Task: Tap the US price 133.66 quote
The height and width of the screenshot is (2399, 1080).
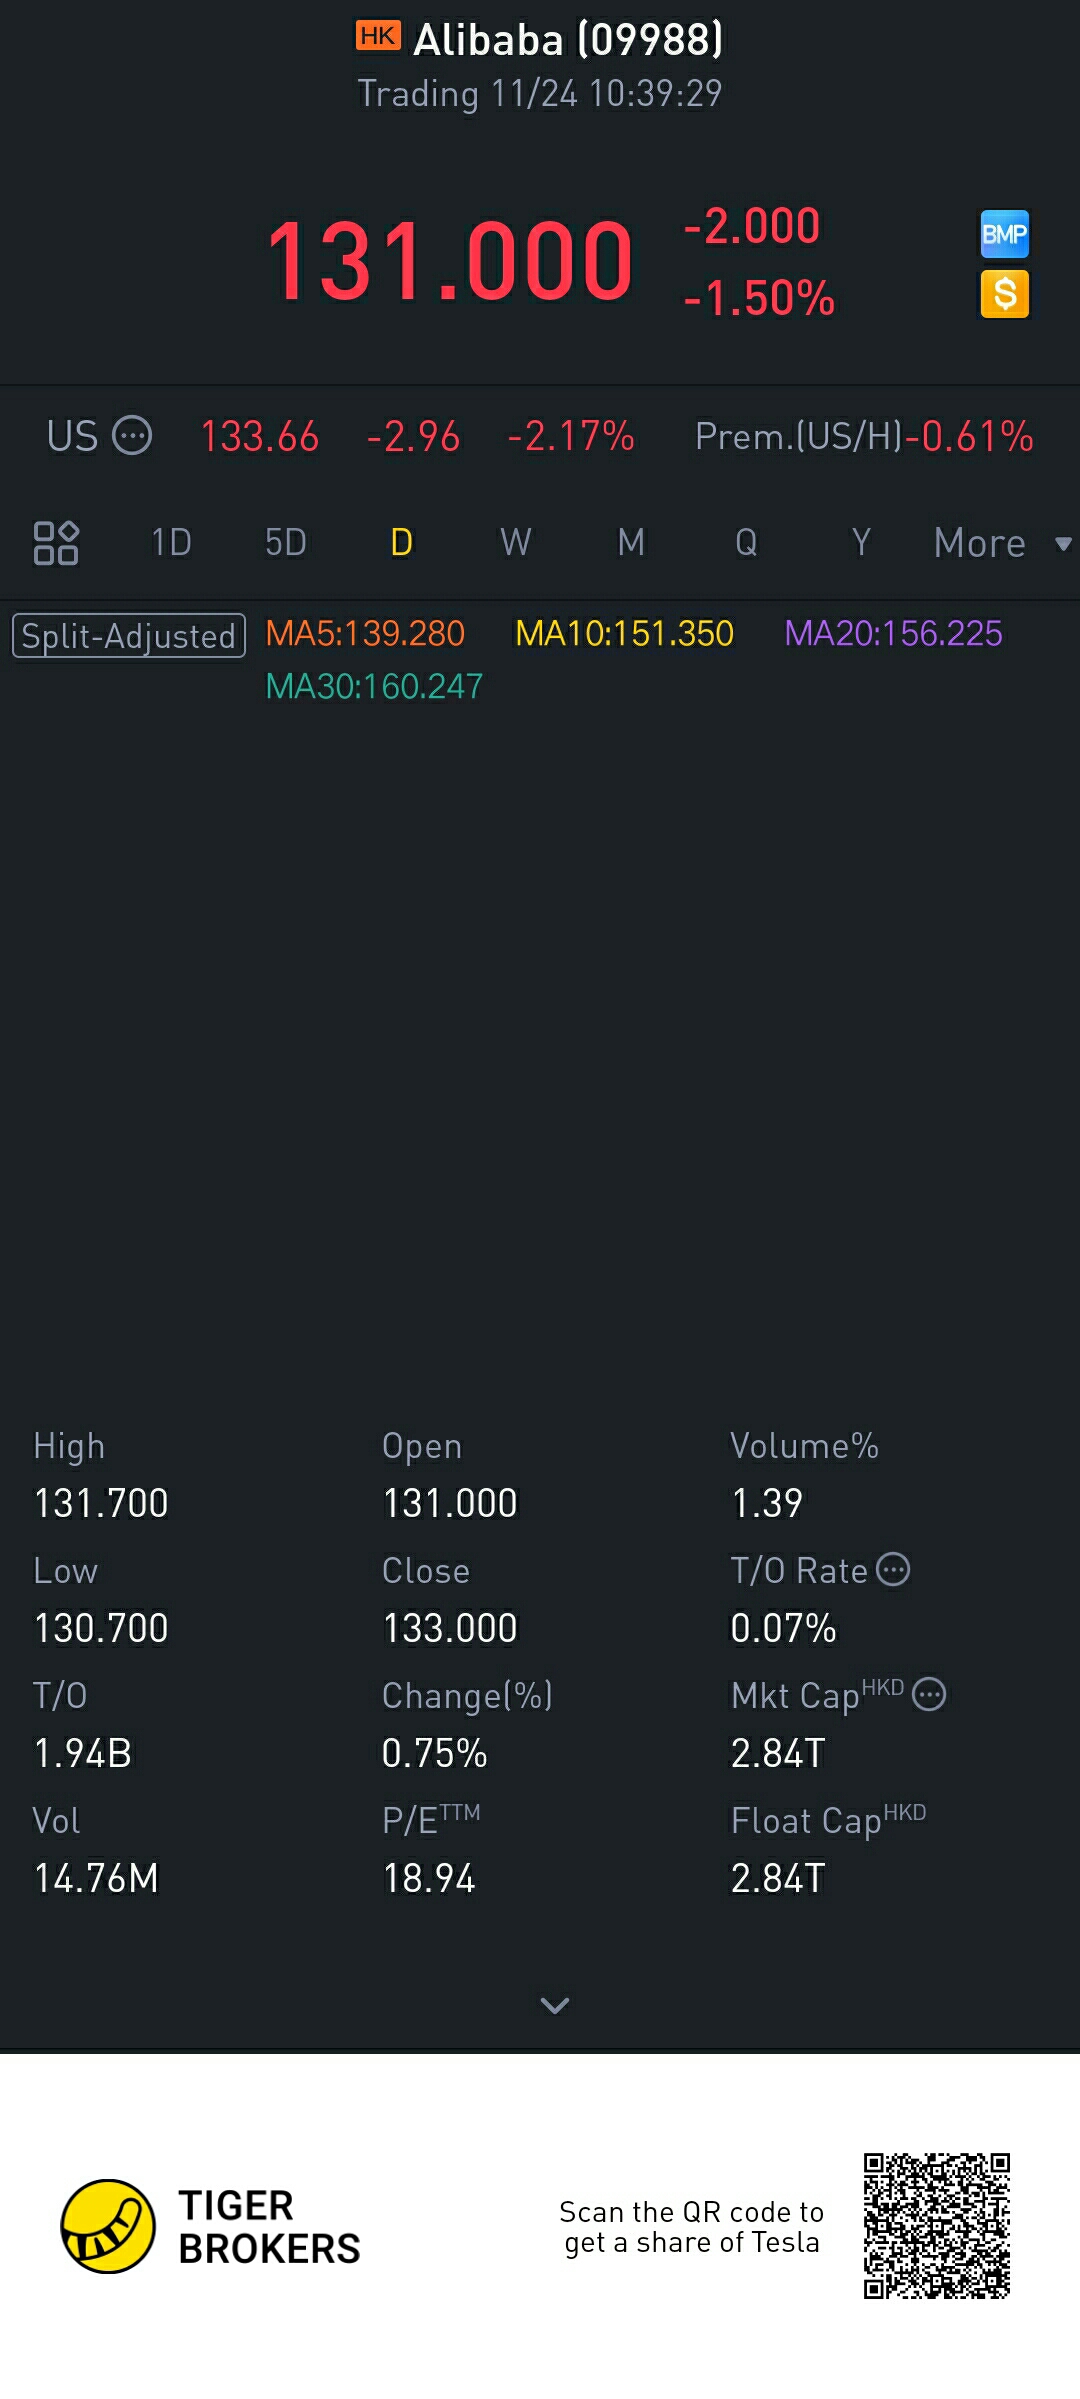Action: point(260,437)
